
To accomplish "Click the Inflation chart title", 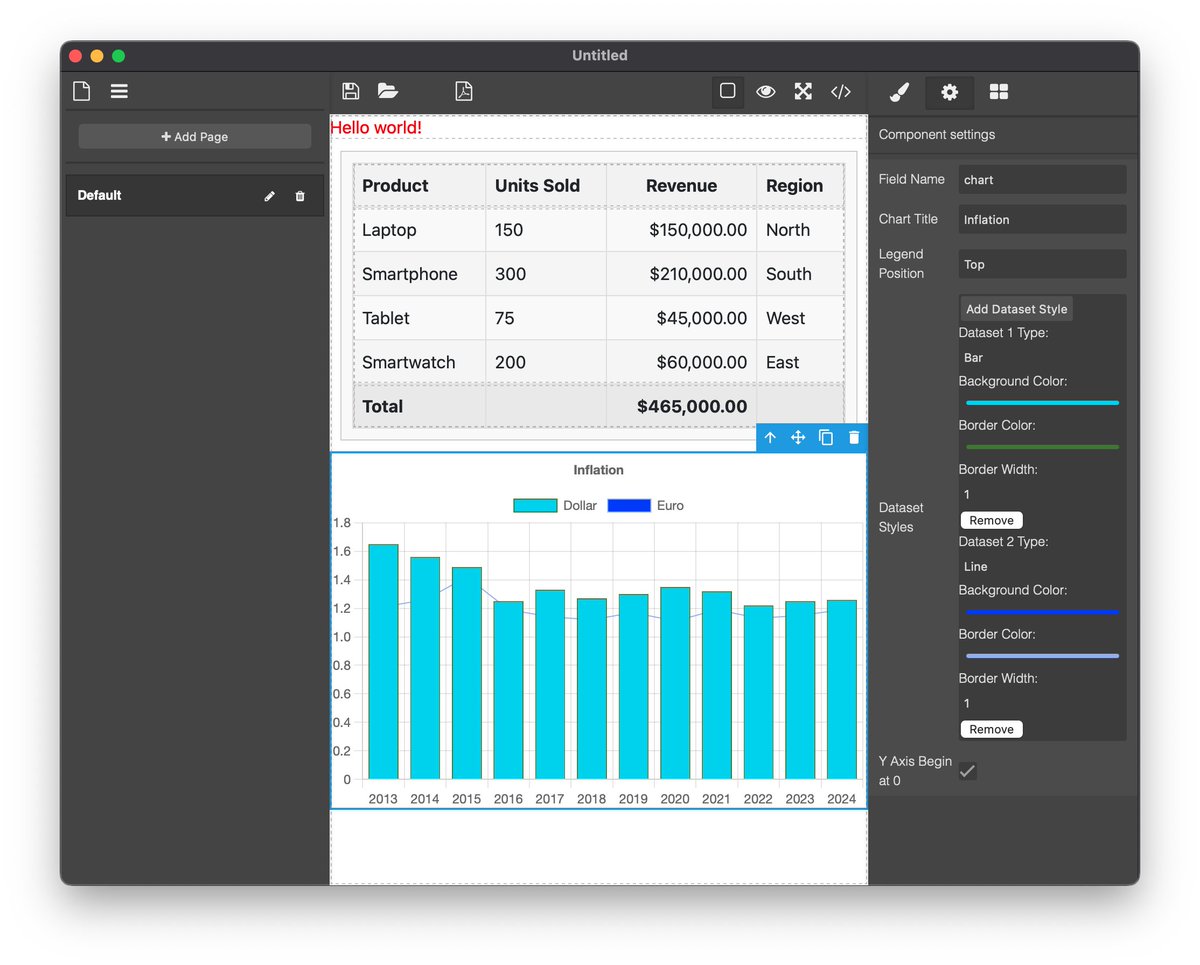I will click(599, 470).
